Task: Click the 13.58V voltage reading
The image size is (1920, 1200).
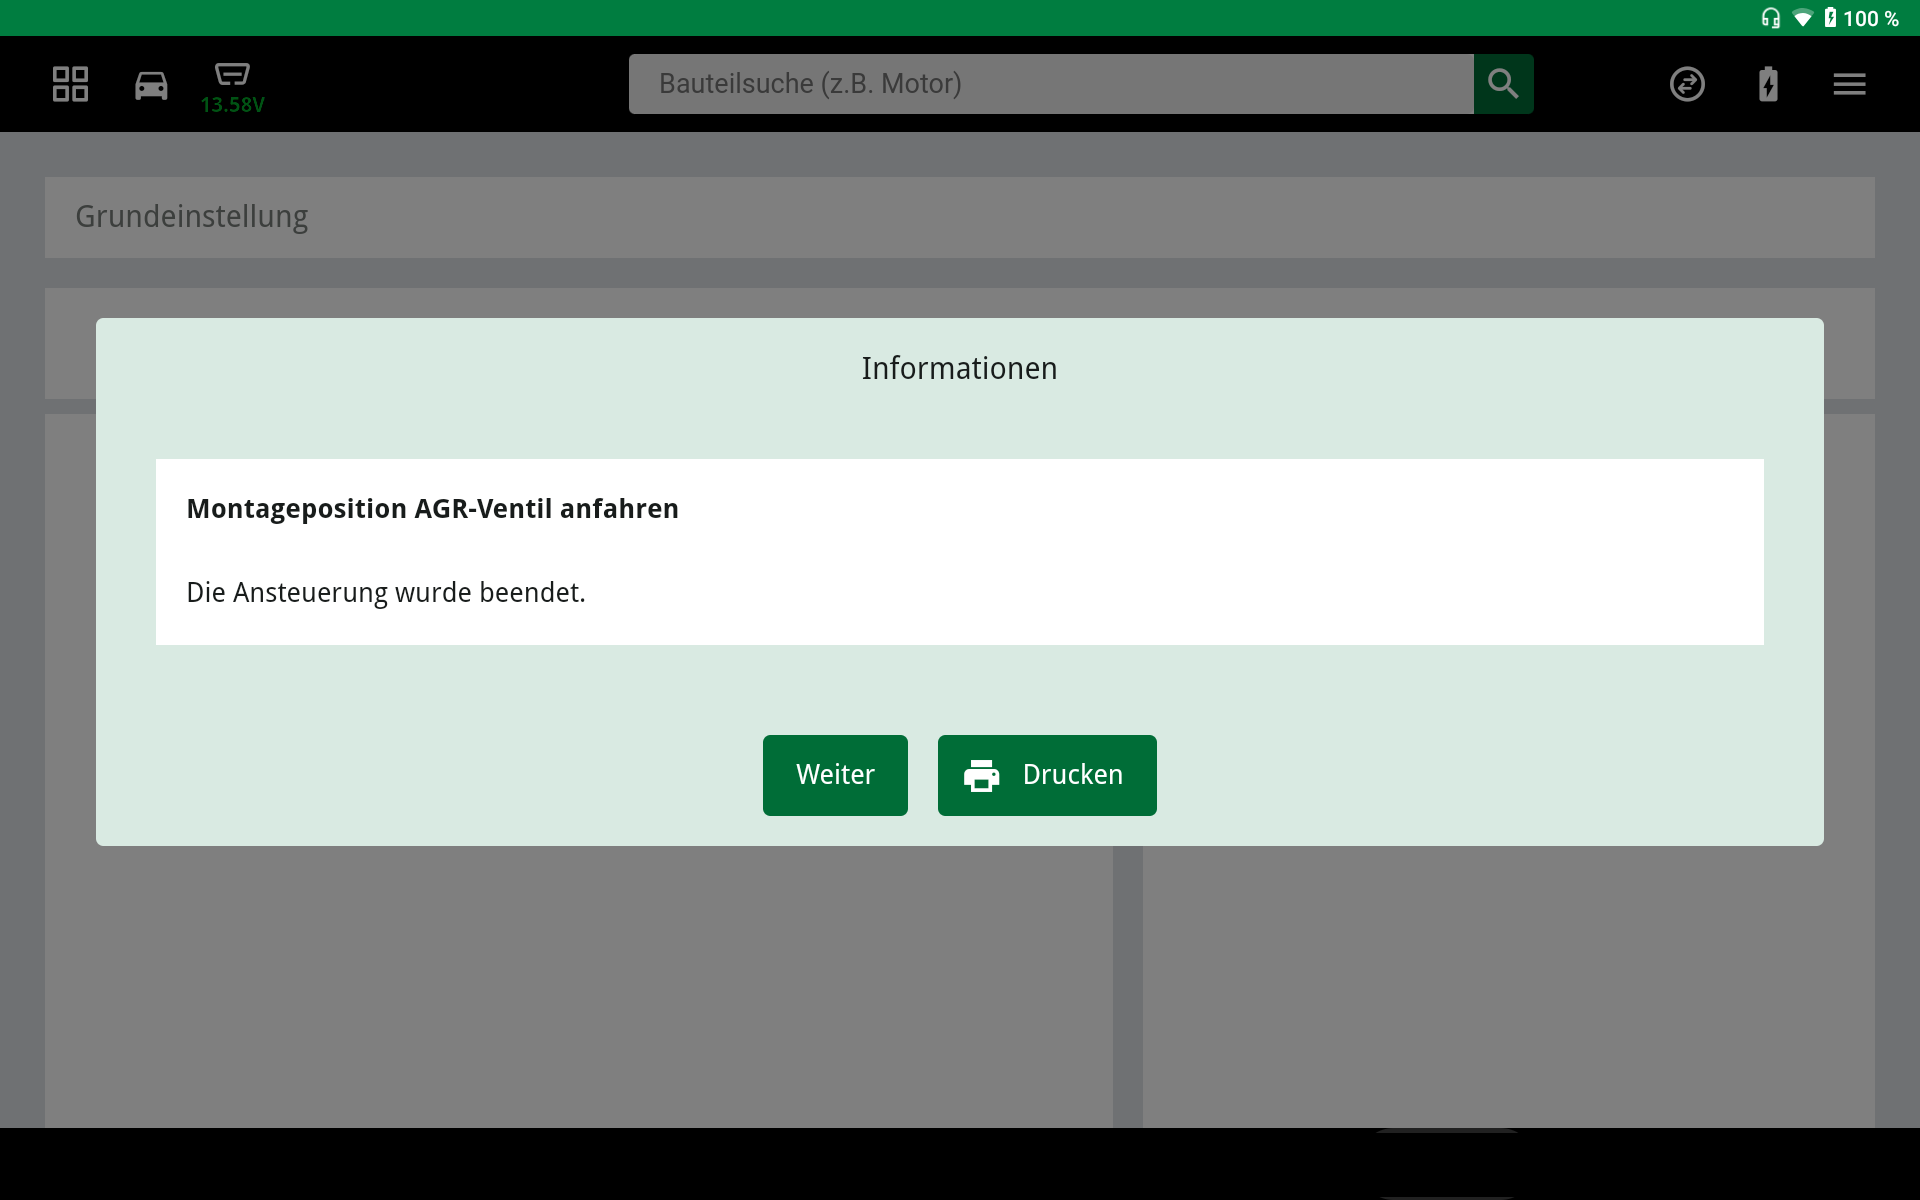Action: (x=232, y=105)
